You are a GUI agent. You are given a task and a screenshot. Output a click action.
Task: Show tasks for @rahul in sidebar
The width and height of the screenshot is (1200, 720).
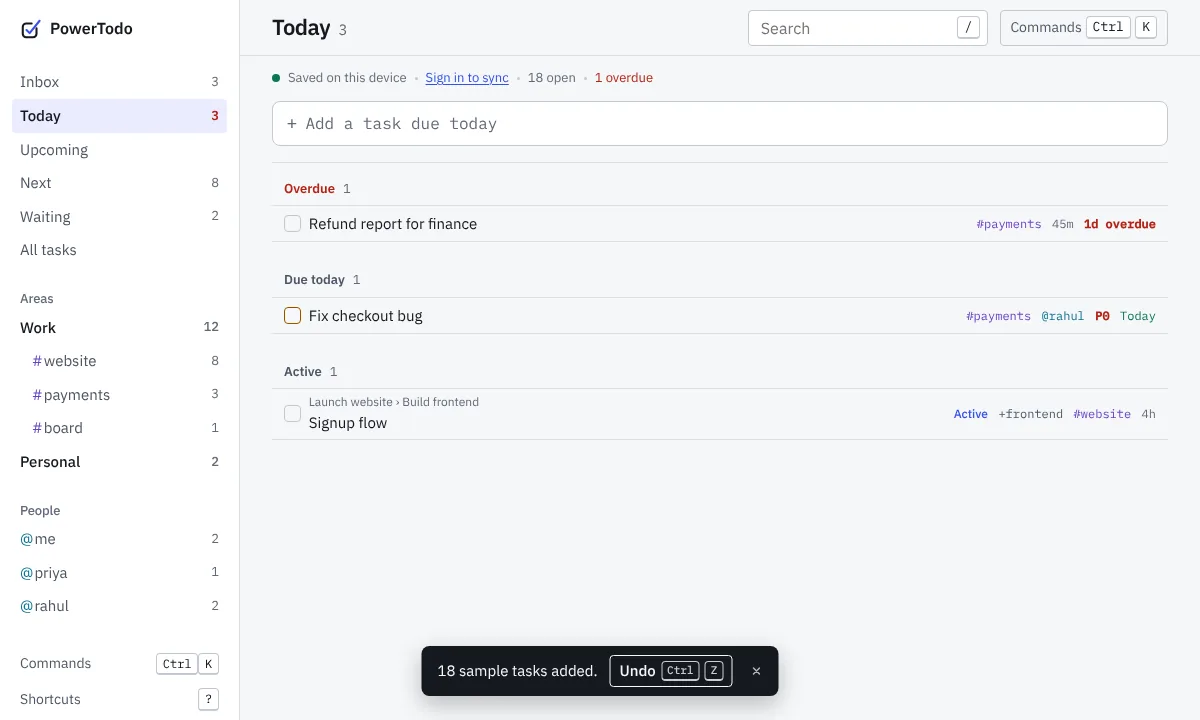(119, 606)
